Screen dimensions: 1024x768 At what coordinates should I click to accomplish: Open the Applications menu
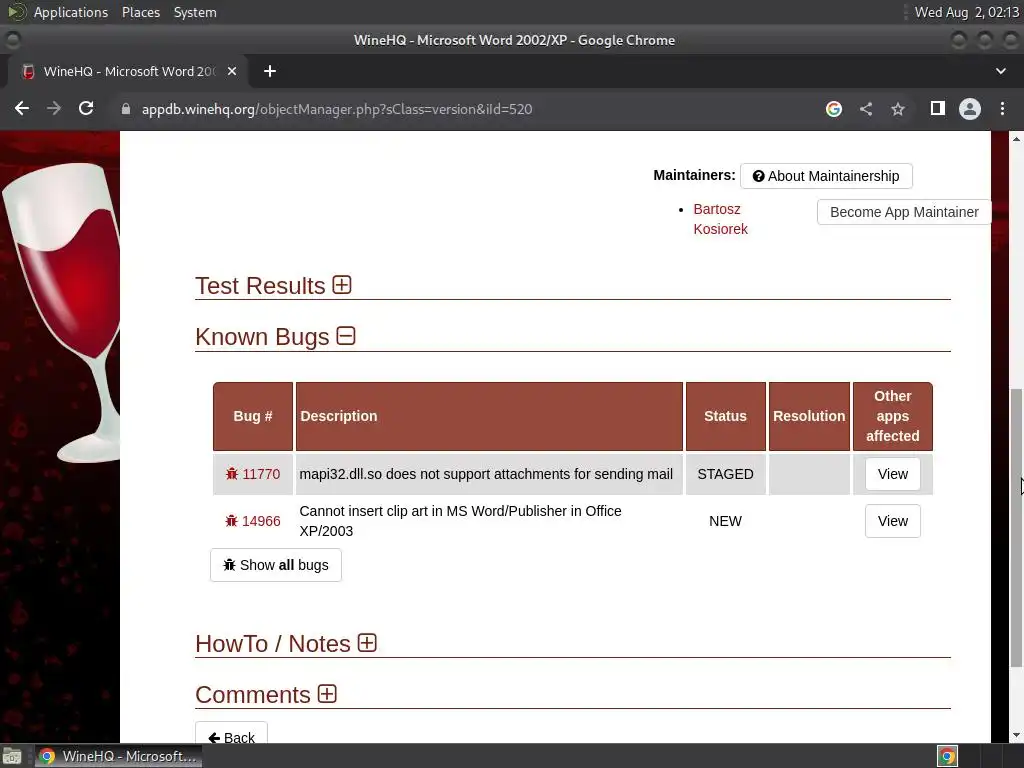click(71, 12)
